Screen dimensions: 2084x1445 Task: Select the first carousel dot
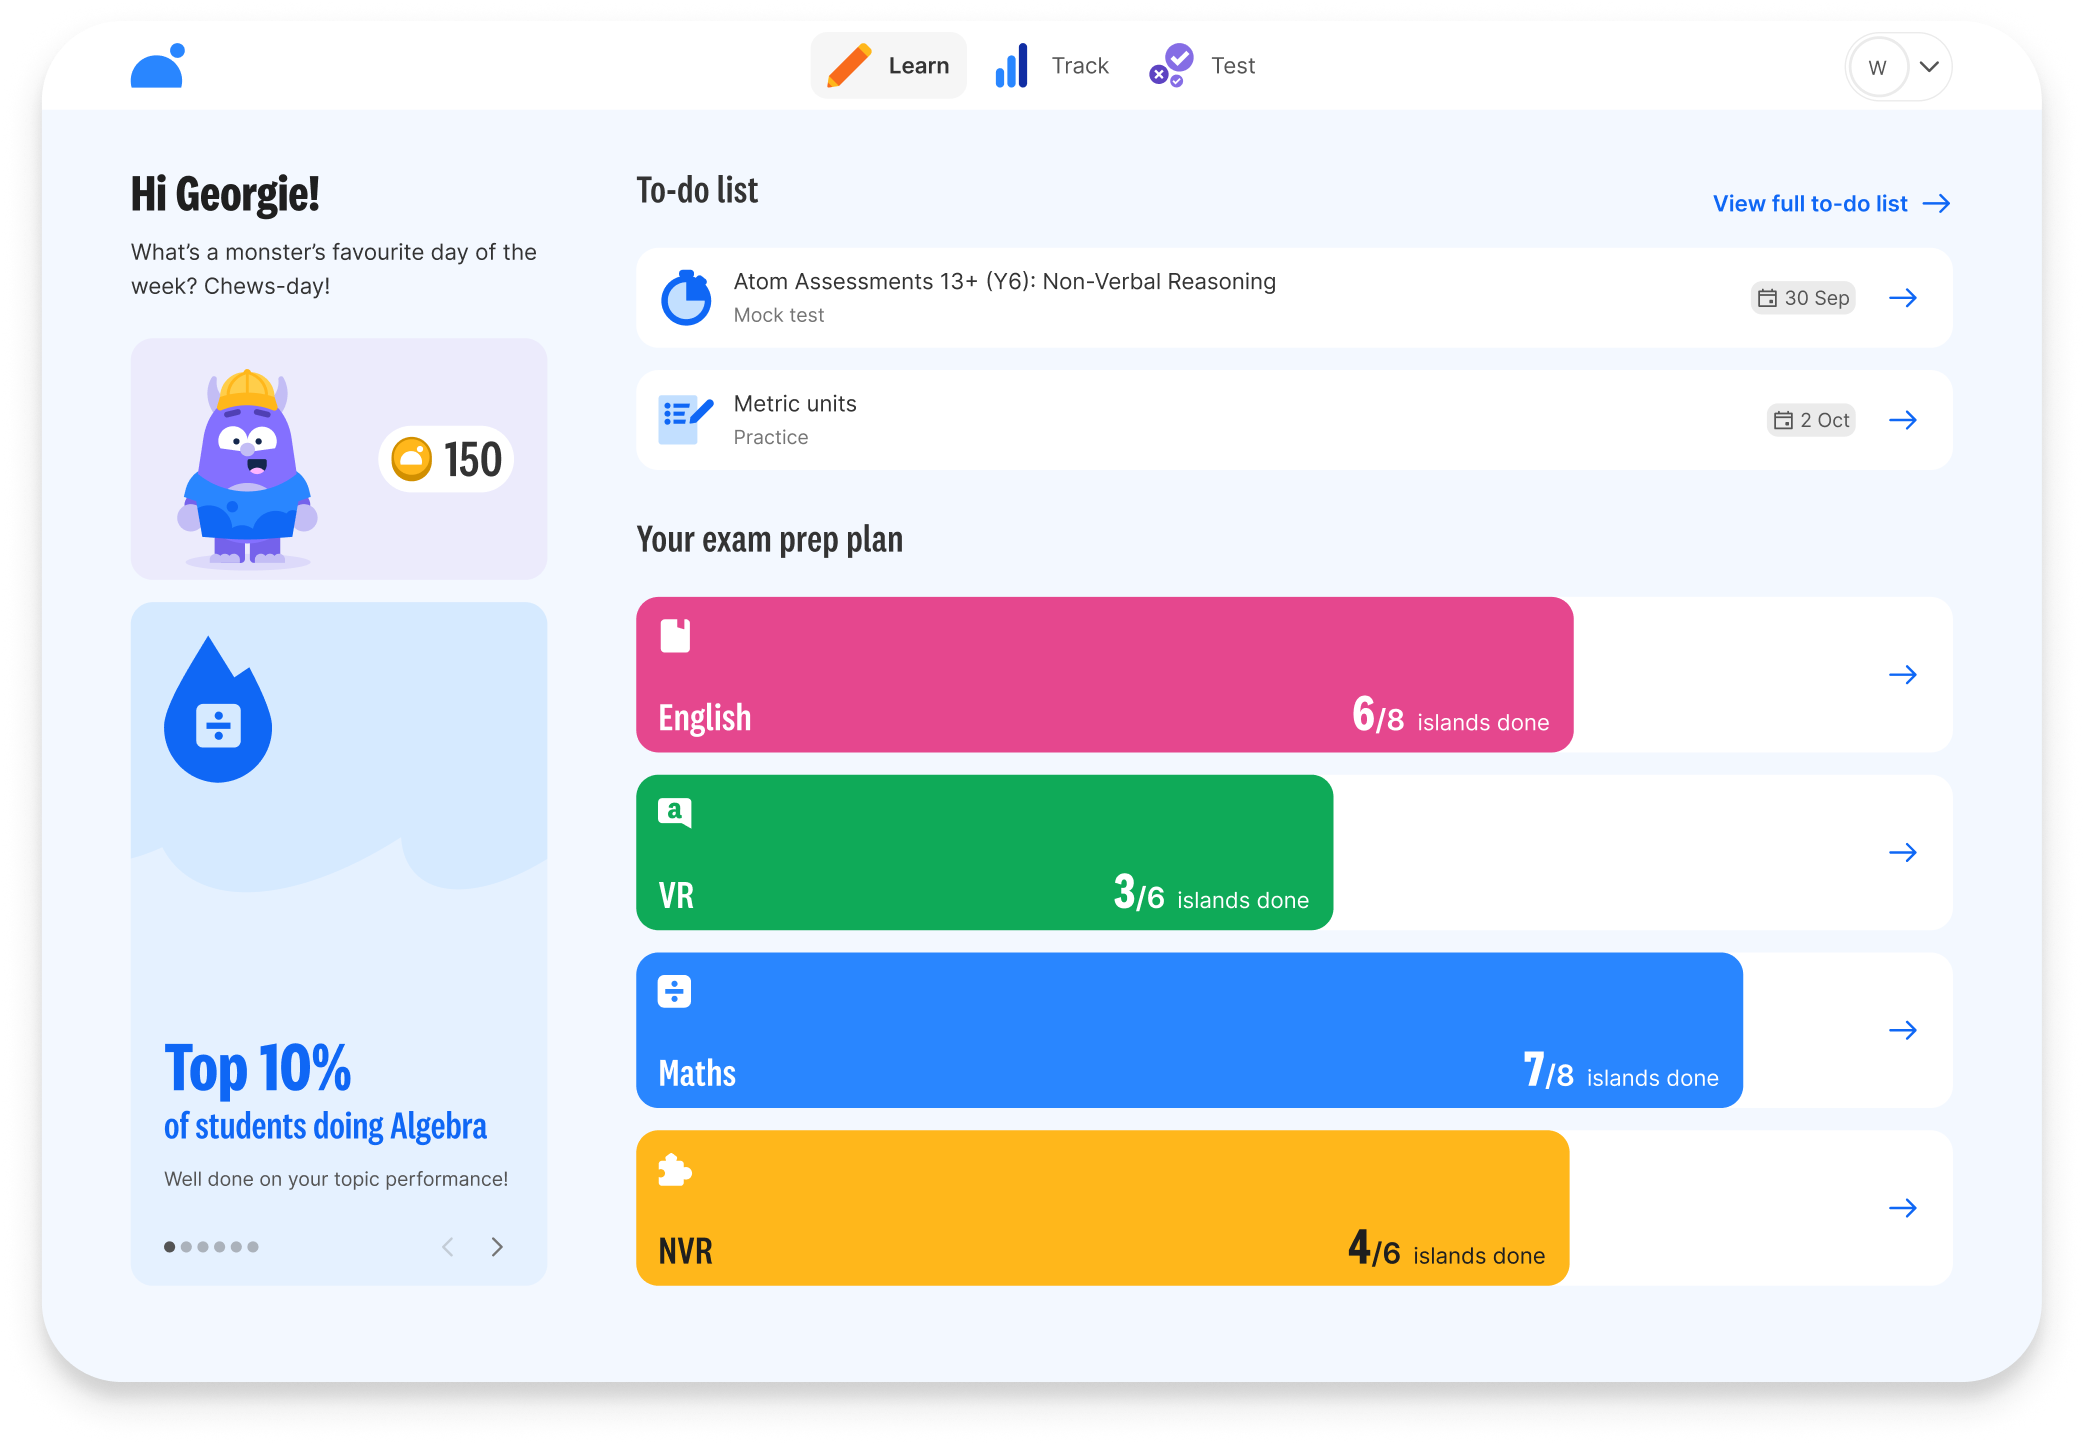tap(170, 1247)
